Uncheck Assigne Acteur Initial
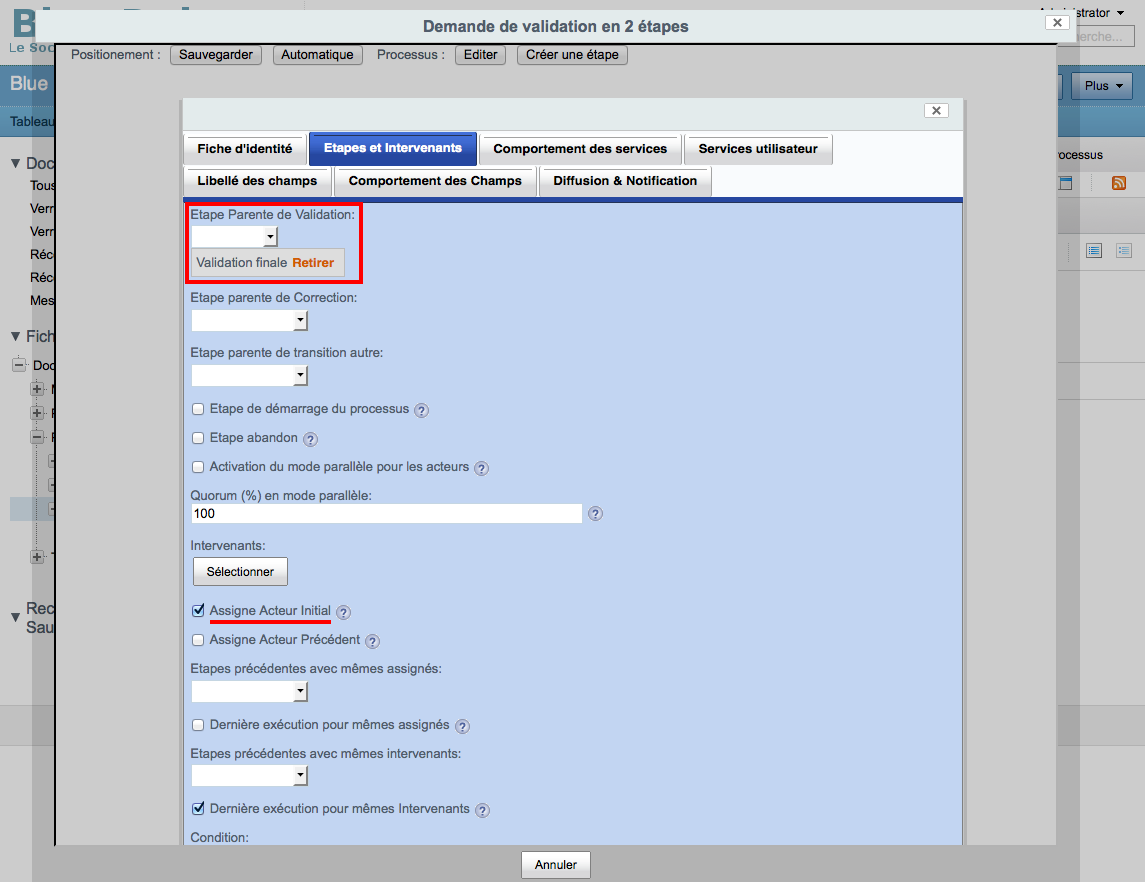 pyautogui.click(x=198, y=610)
